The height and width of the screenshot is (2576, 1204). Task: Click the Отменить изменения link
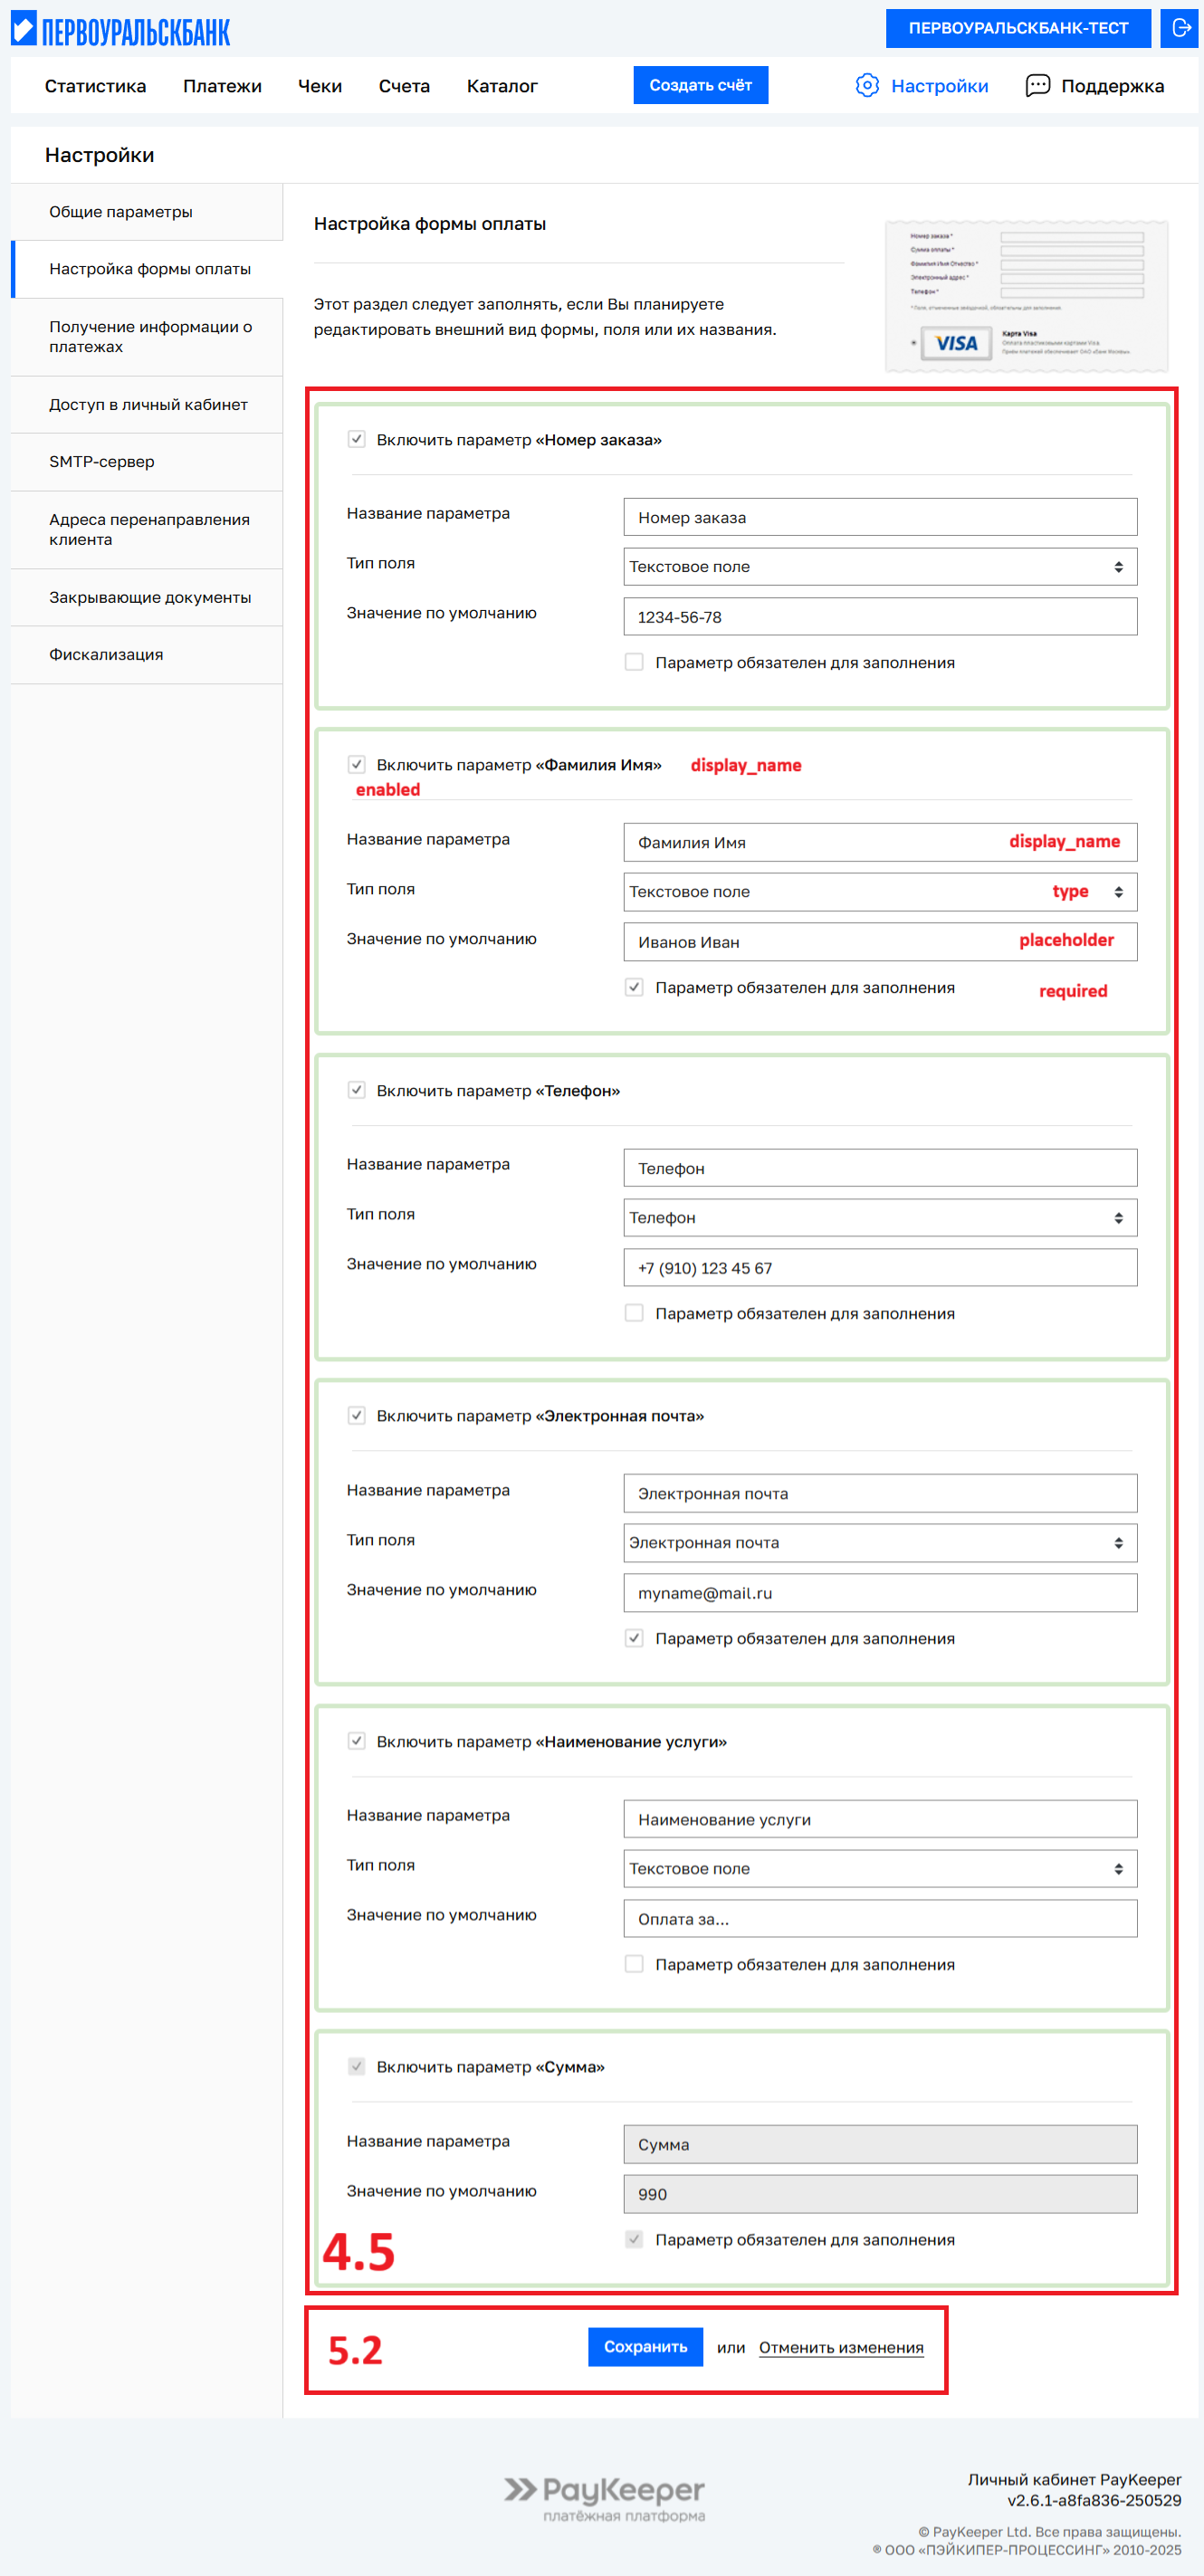tap(840, 2347)
